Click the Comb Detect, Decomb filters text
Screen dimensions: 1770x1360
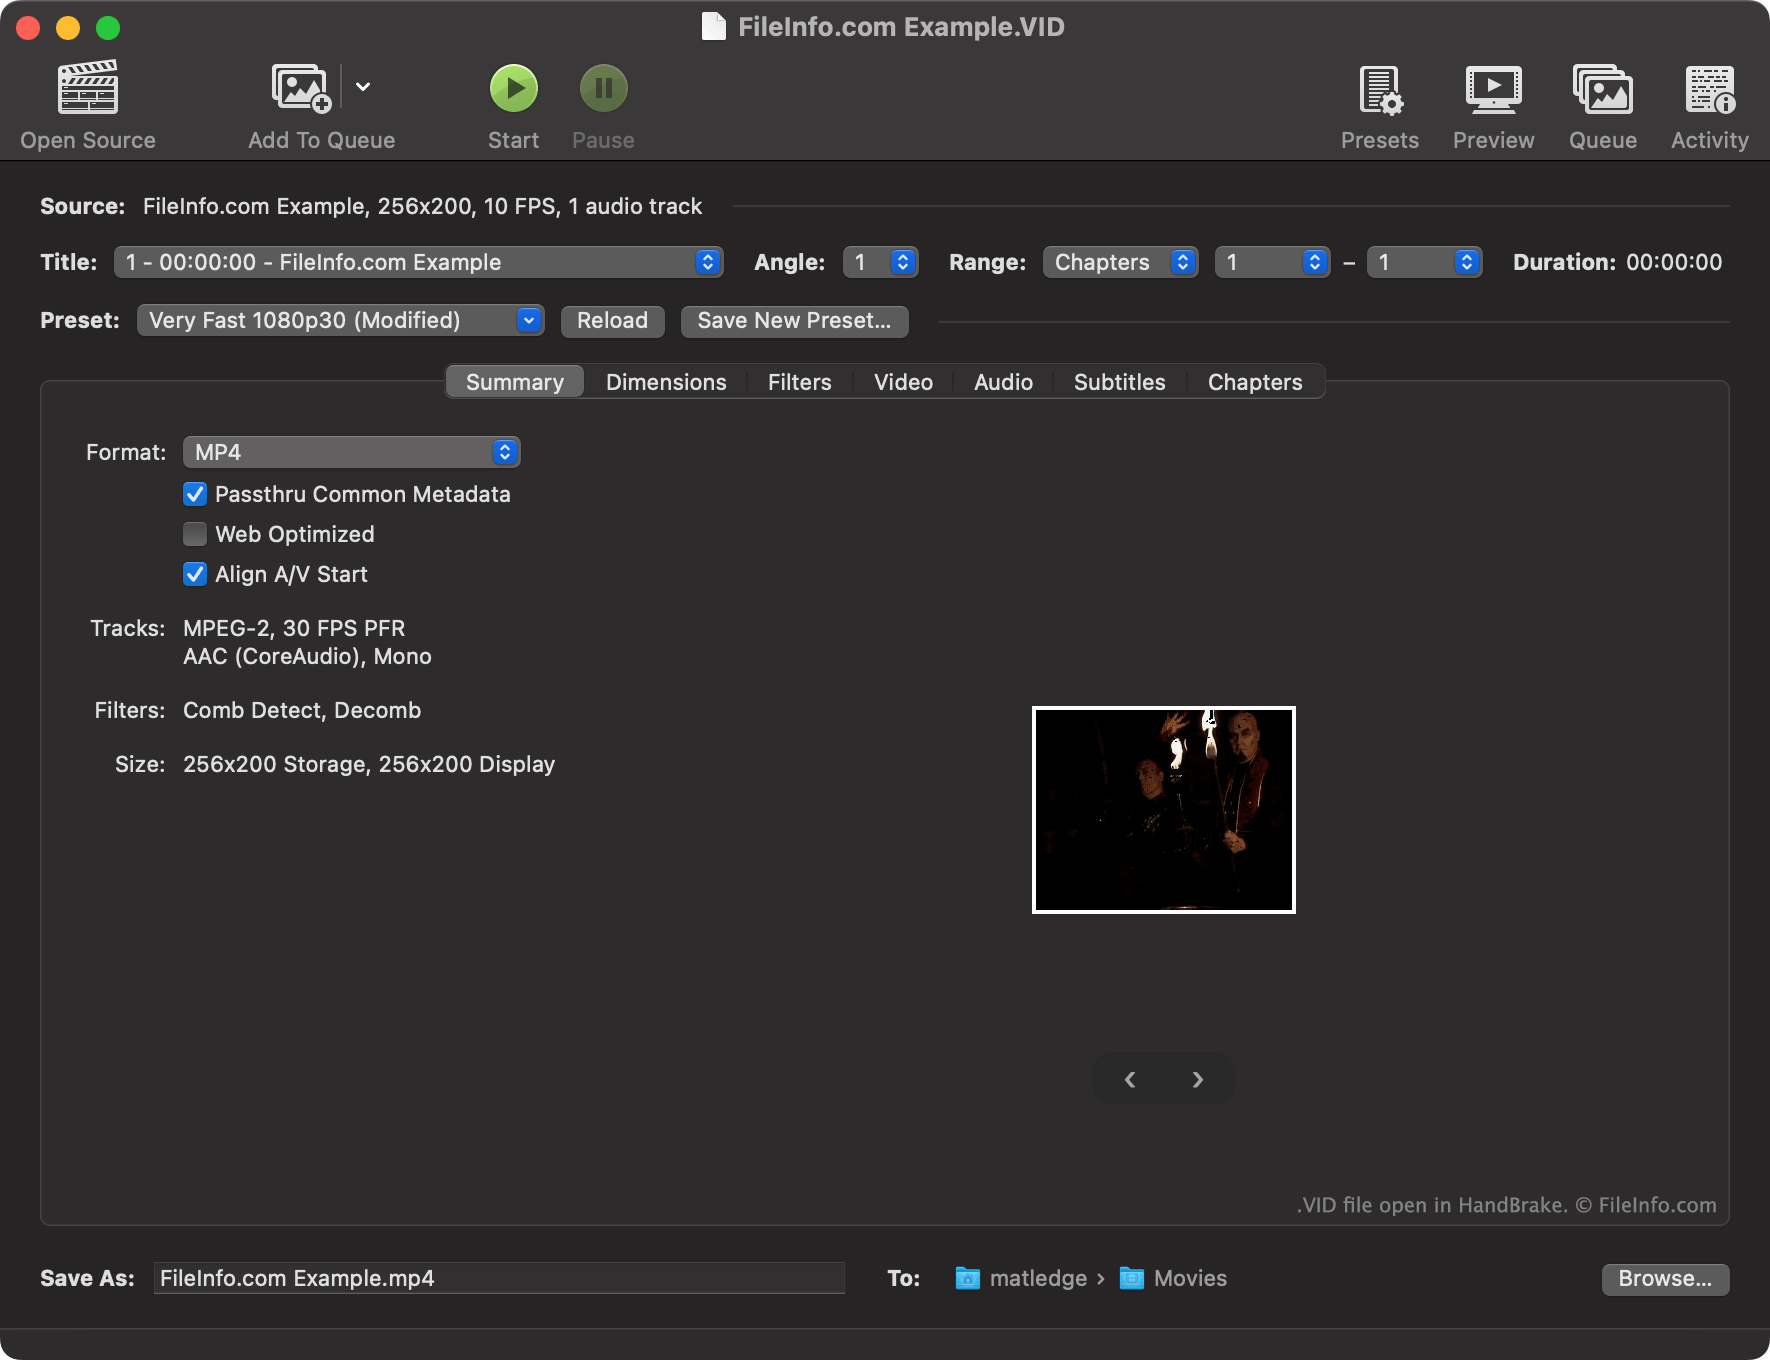click(x=302, y=710)
